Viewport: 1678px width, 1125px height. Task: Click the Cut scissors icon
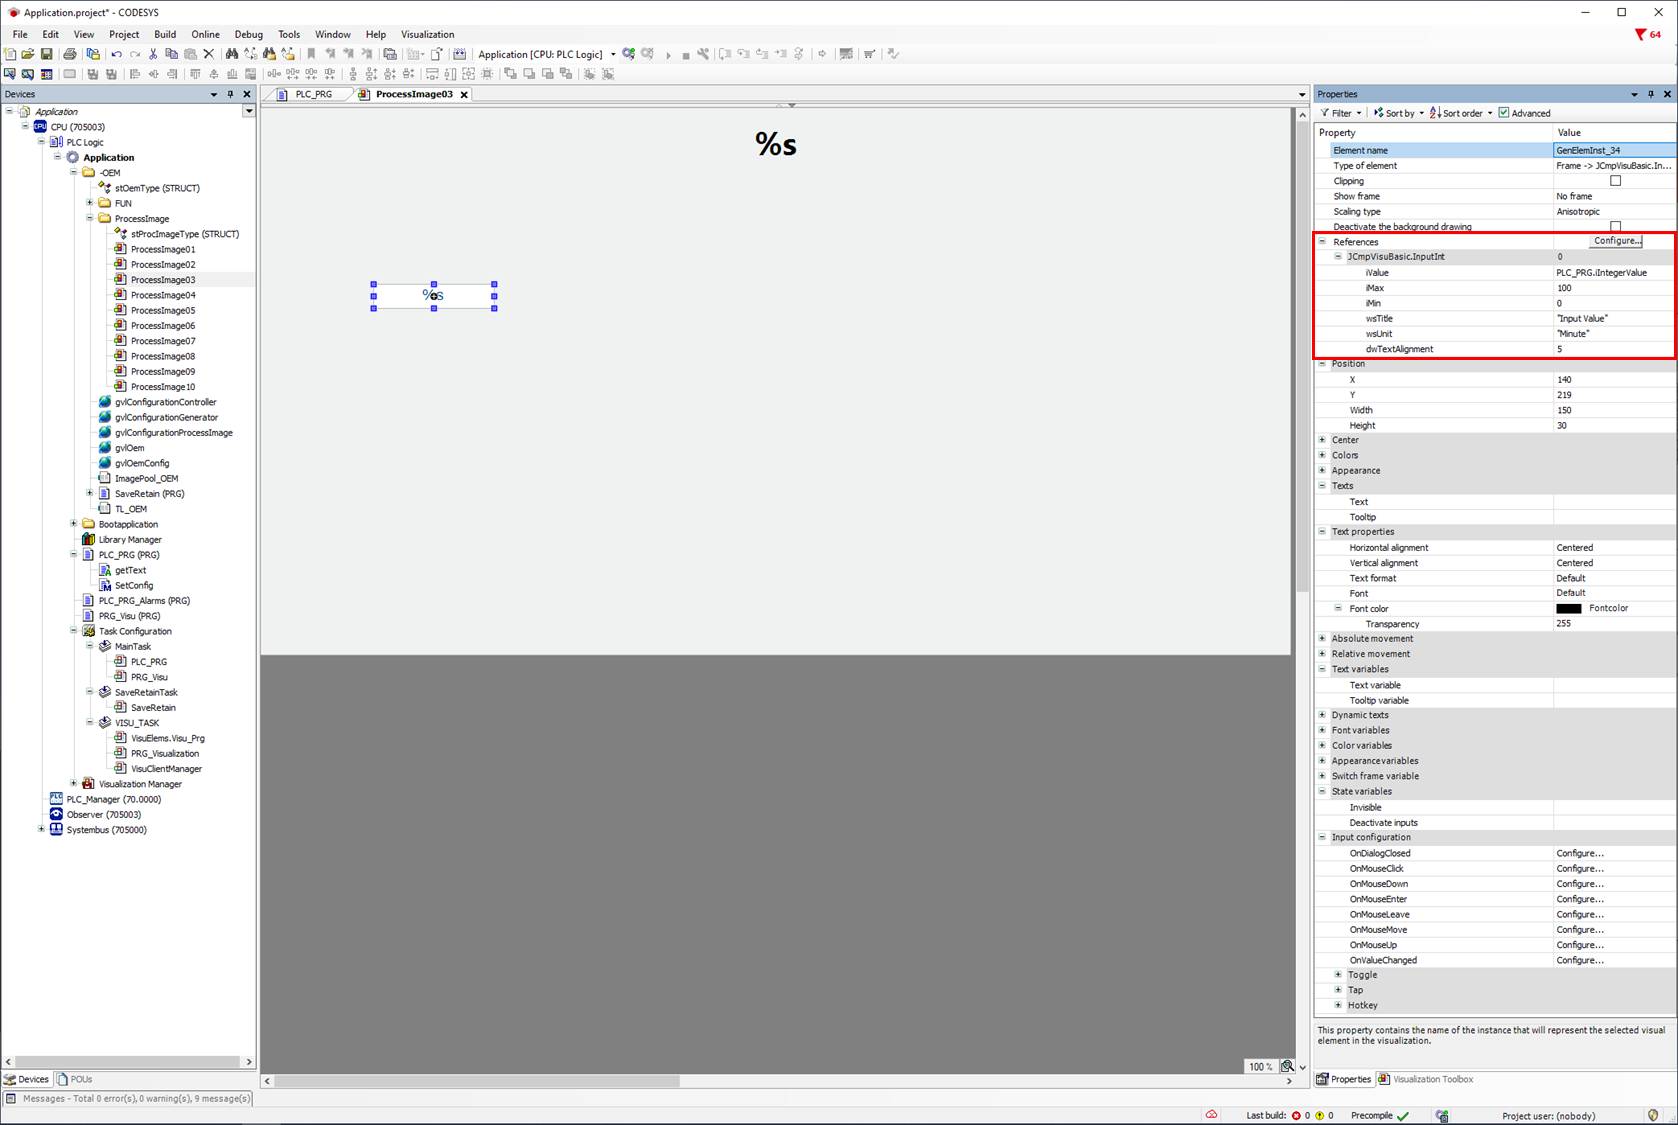(x=153, y=54)
